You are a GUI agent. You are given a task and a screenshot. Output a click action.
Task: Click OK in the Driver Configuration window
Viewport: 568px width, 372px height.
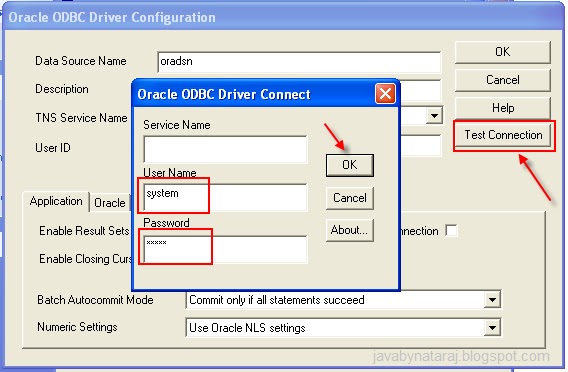click(x=502, y=52)
